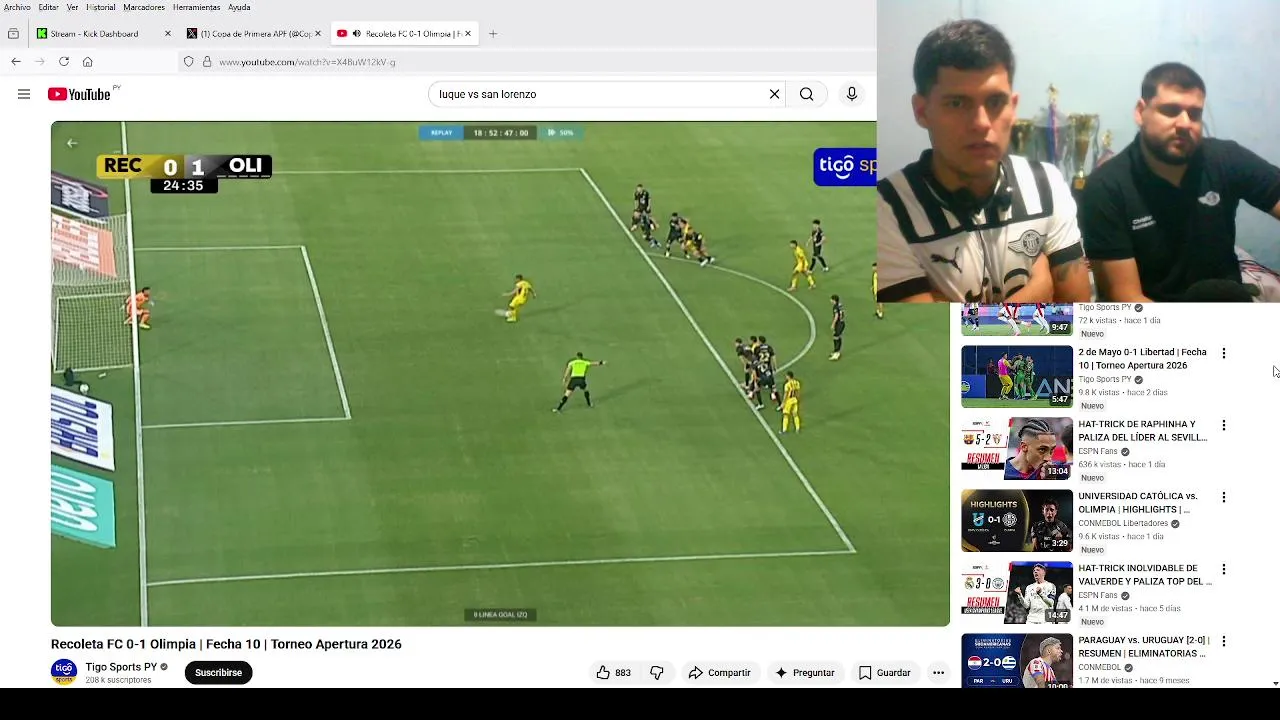The image size is (1280, 720).
Task: Play Hat-trick de Raphinha thumbnail
Action: (1017, 449)
